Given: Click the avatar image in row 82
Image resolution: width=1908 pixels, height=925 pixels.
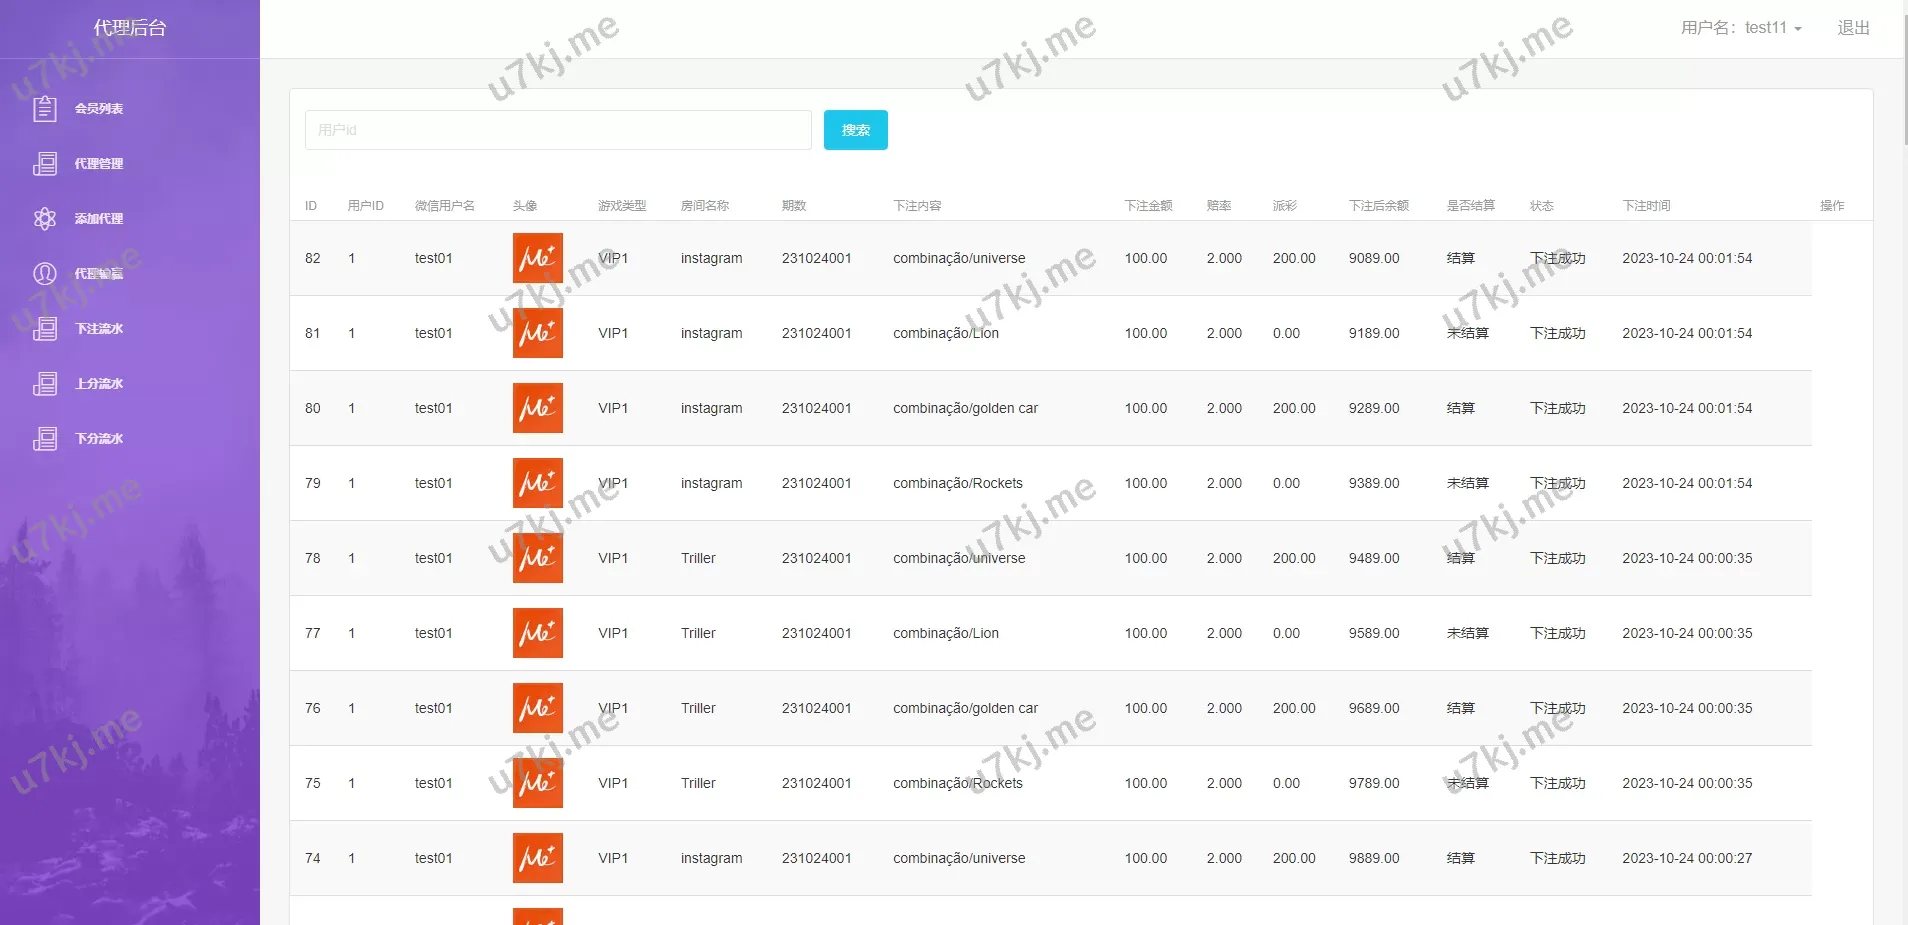Looking at the screenshot, I should [x=537, y=258].
